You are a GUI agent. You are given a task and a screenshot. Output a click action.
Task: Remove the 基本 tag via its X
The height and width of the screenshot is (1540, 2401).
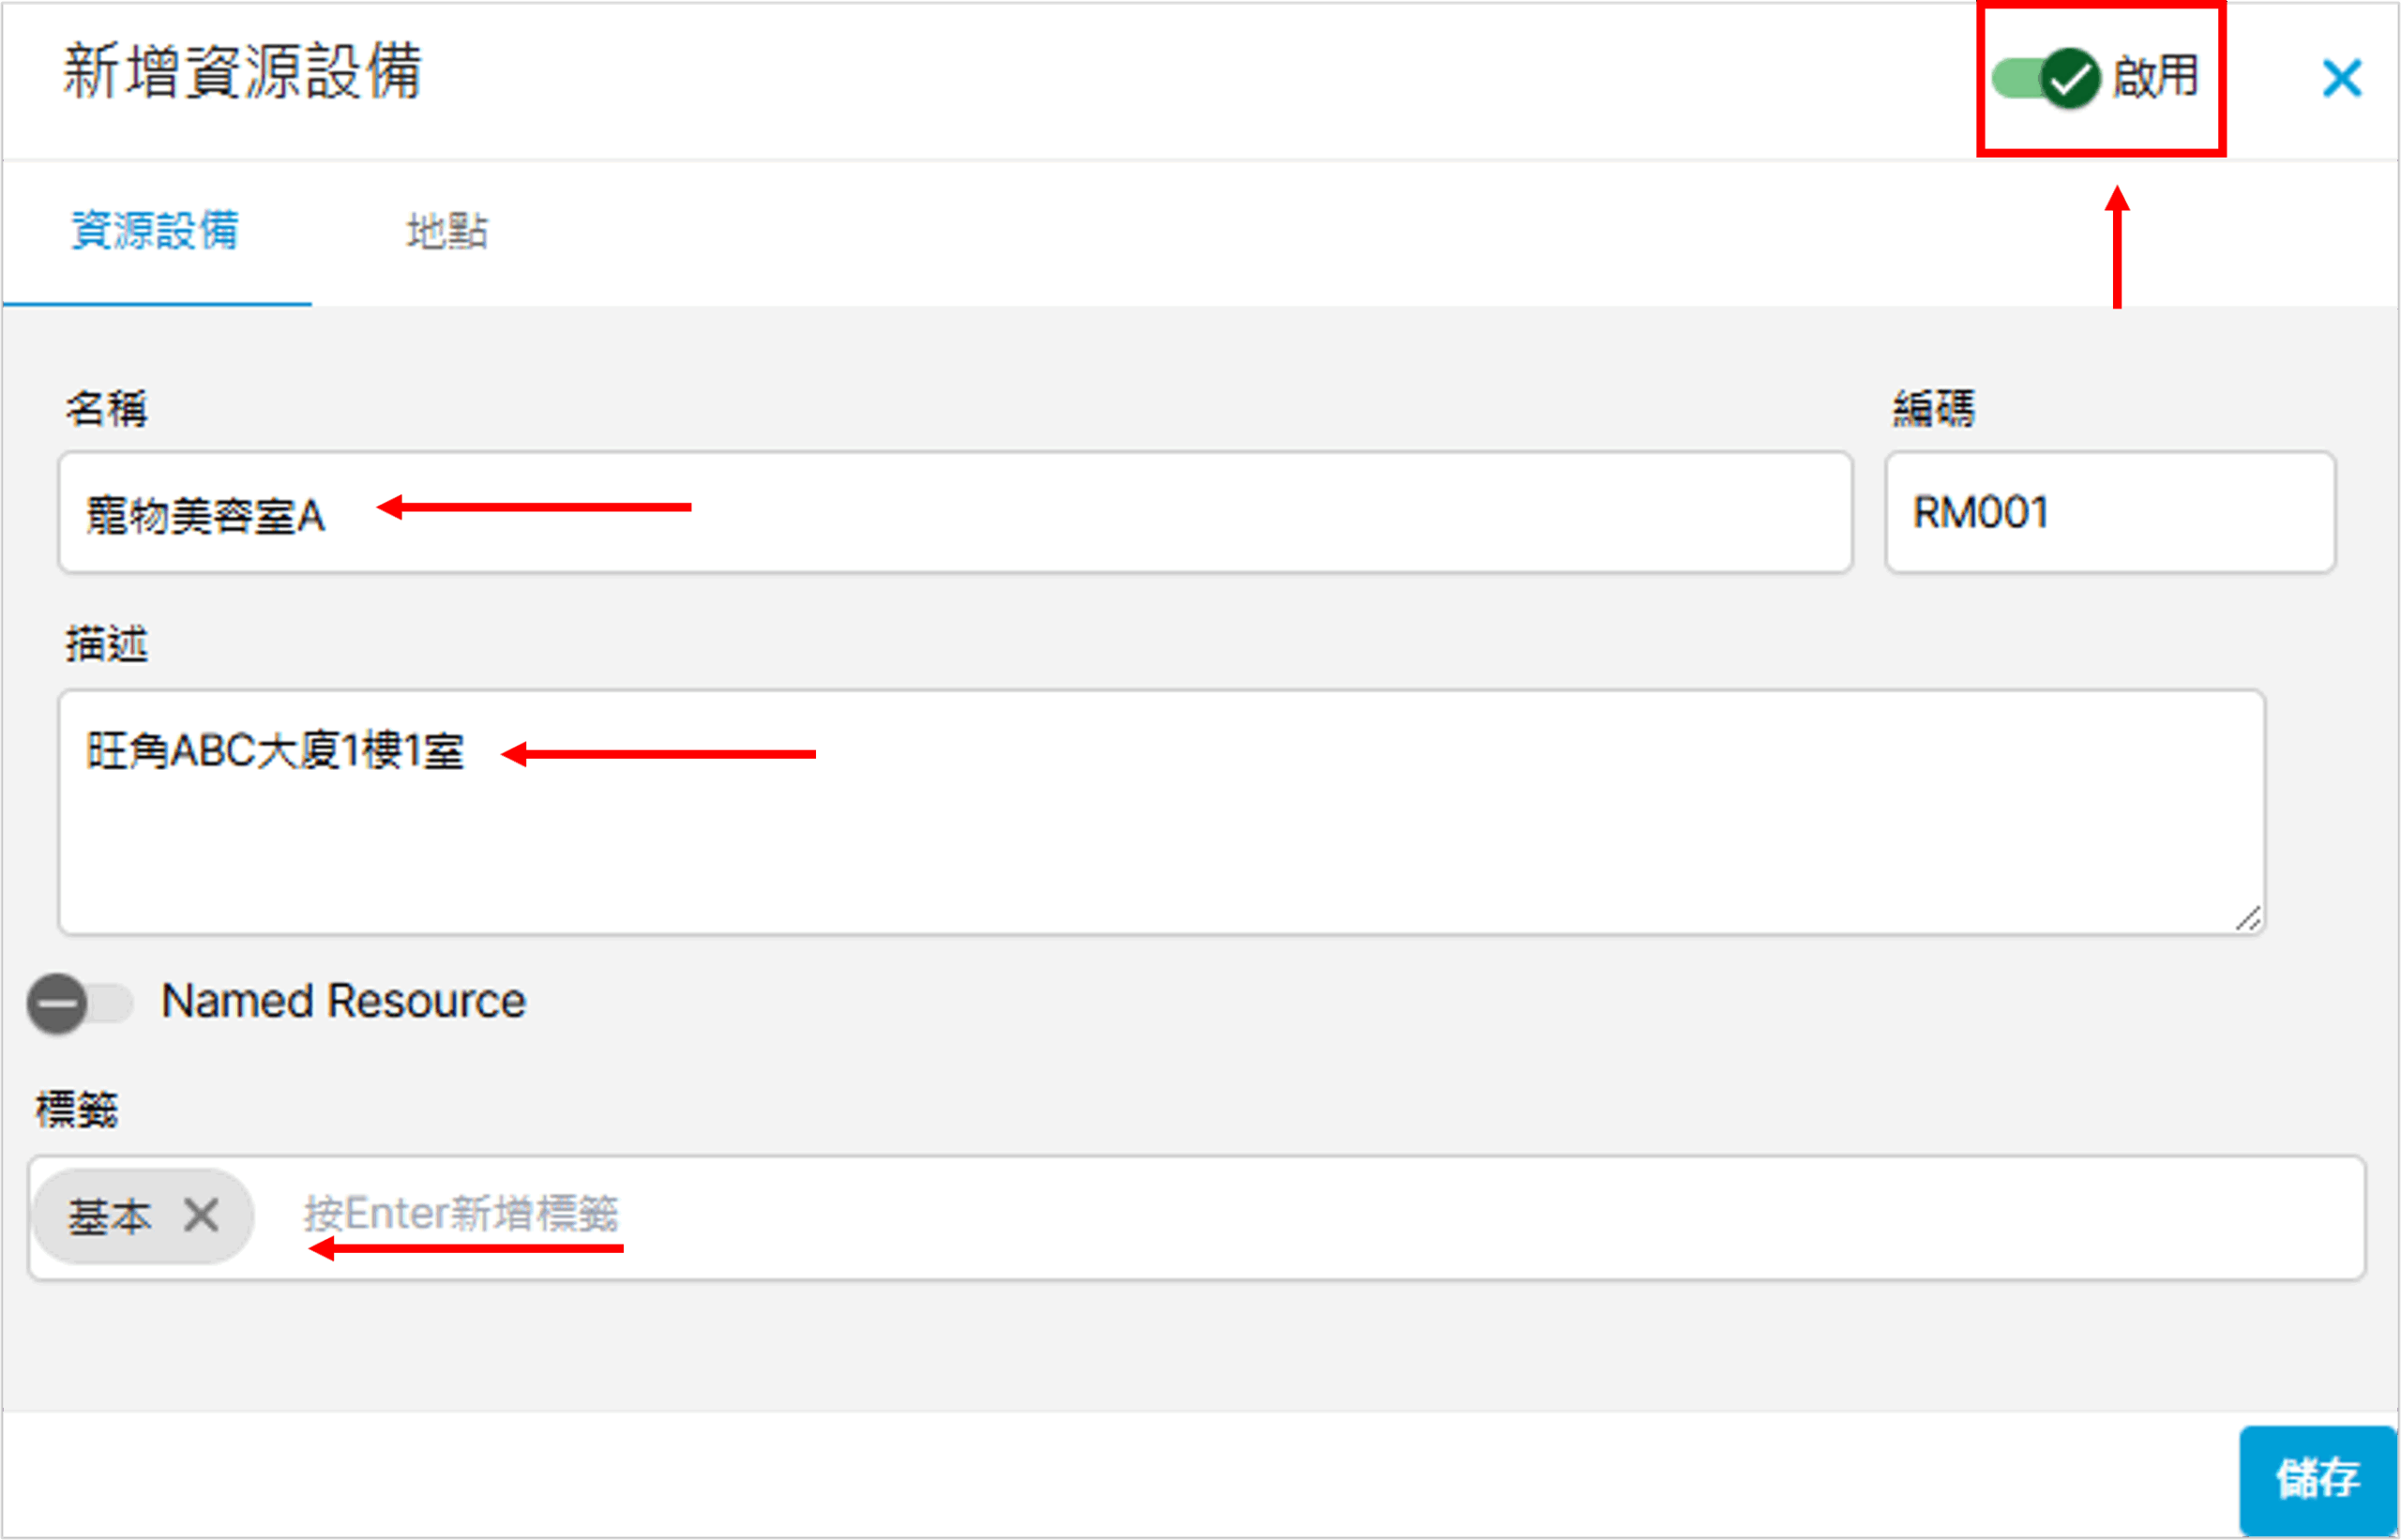point(202,1216)
